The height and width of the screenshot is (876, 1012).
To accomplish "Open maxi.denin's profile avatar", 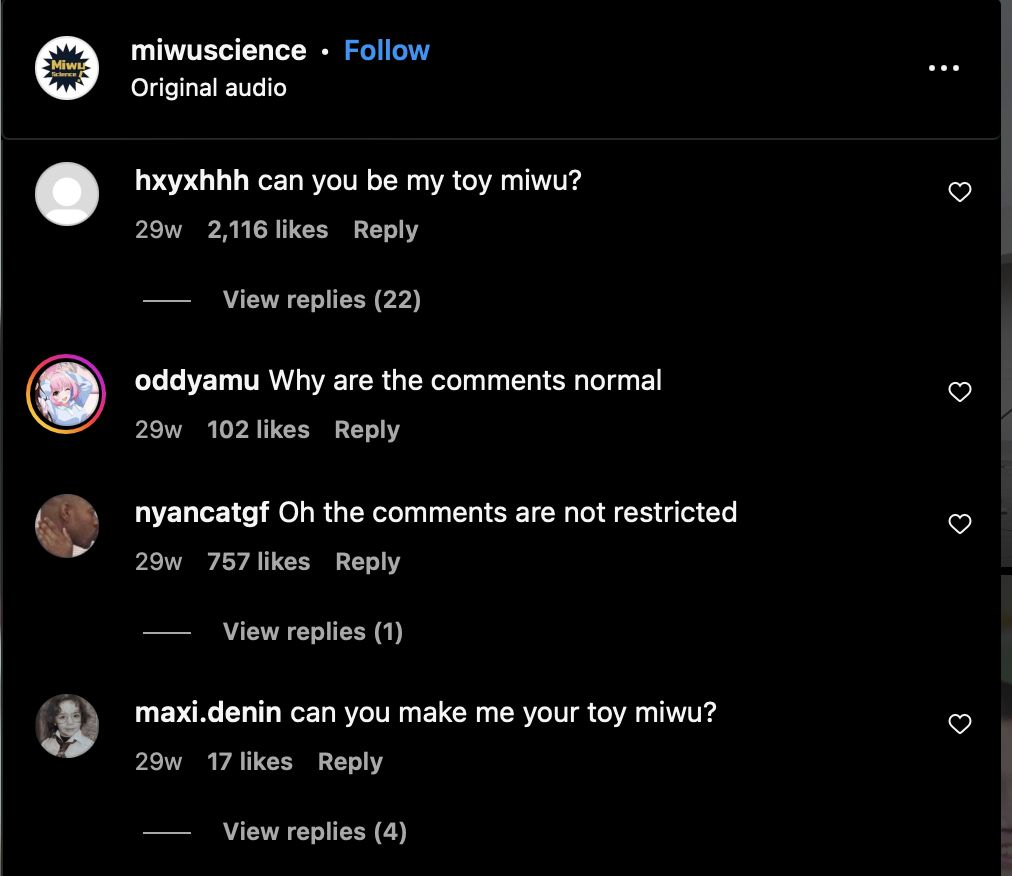I will [x=67, y=726].
